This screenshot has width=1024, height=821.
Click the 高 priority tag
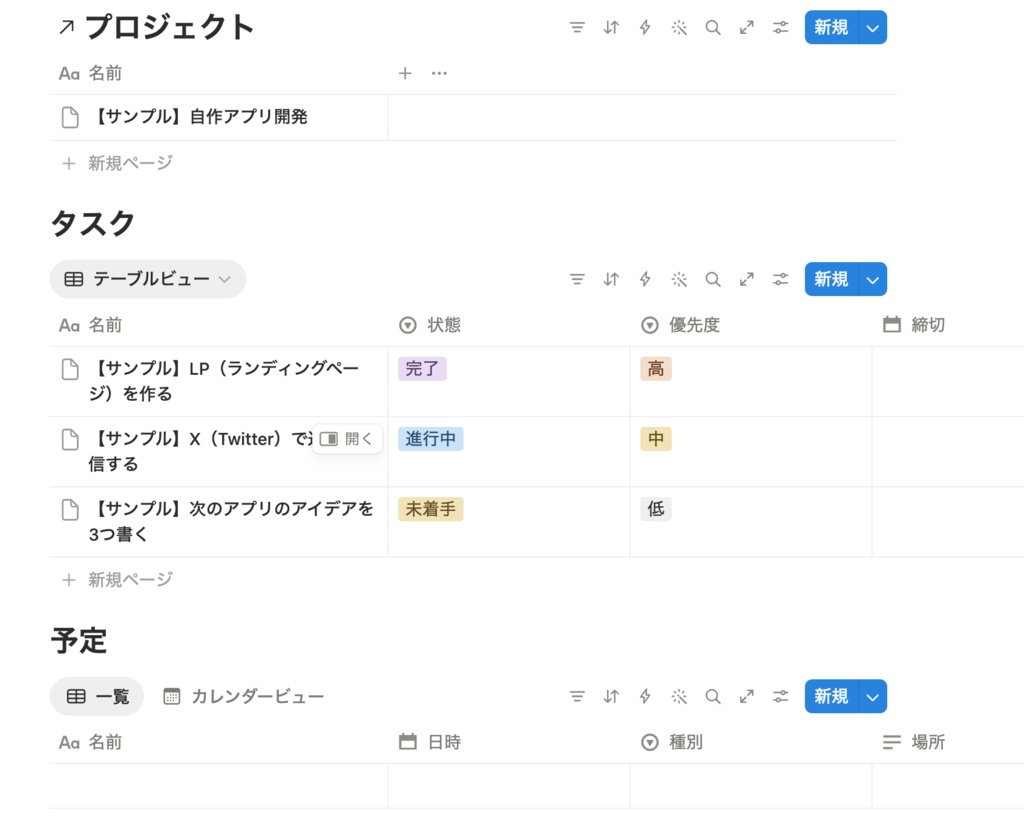click(x=656, y=369)
